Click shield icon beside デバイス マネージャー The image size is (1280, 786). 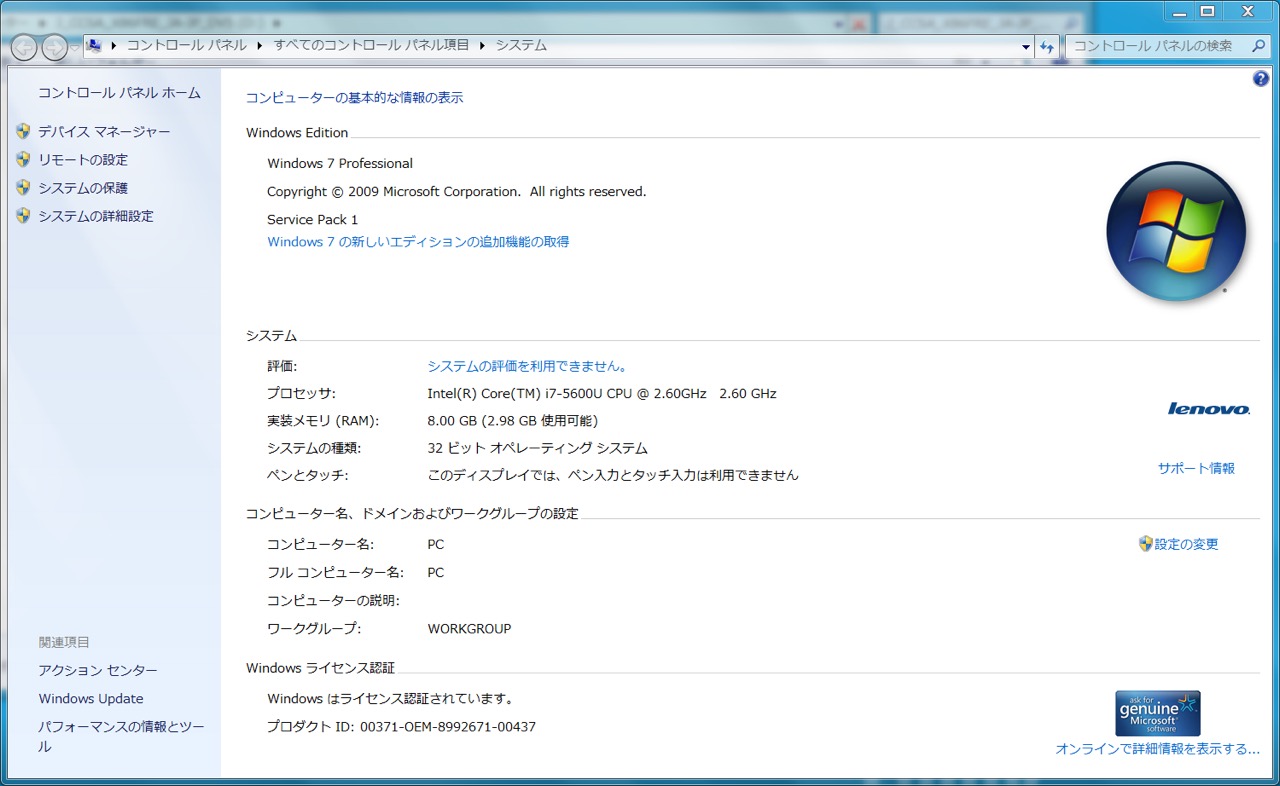click(23, 131)
